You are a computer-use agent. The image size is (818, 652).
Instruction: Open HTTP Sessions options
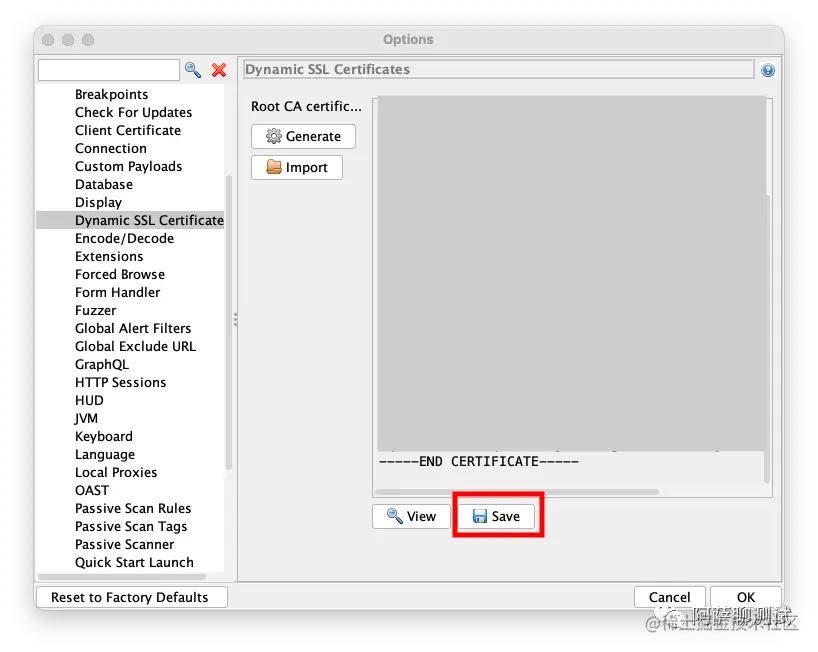[121, 382]
